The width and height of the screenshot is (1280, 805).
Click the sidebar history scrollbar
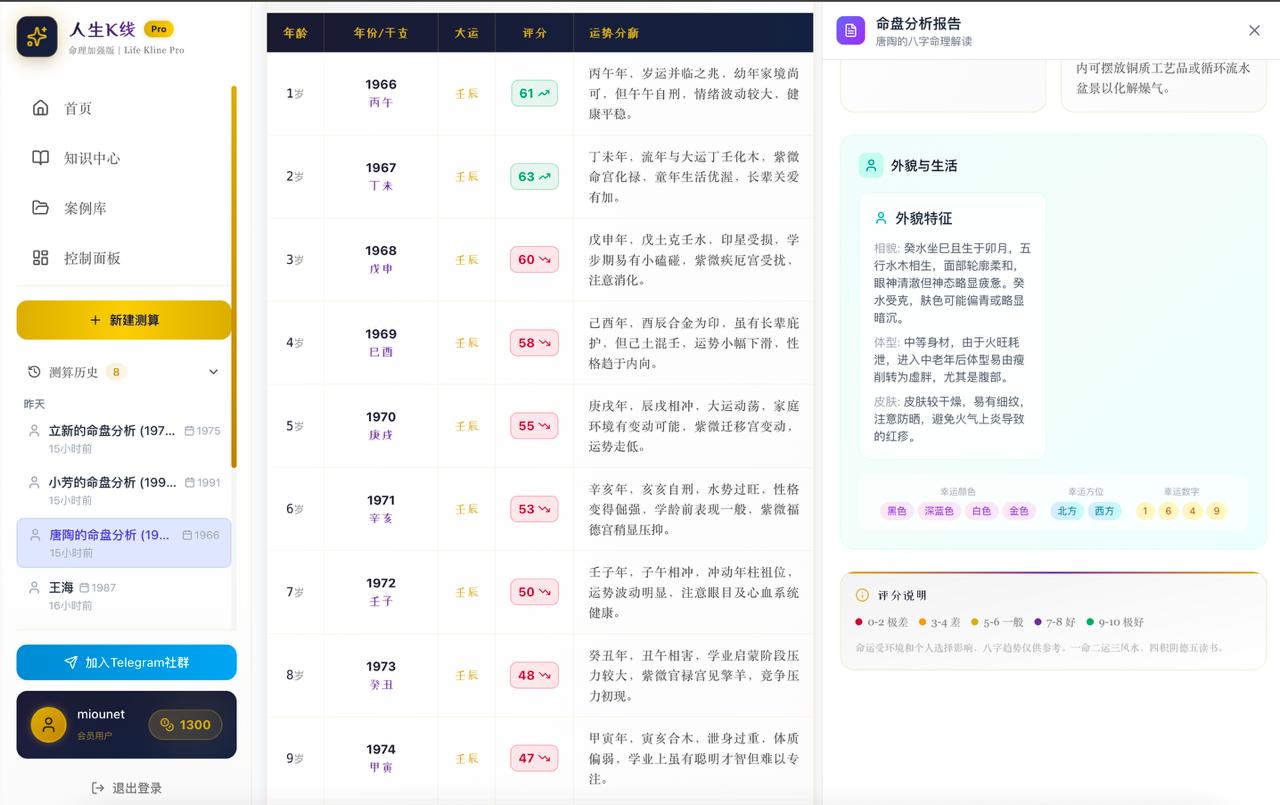click(x=234, y=277)
